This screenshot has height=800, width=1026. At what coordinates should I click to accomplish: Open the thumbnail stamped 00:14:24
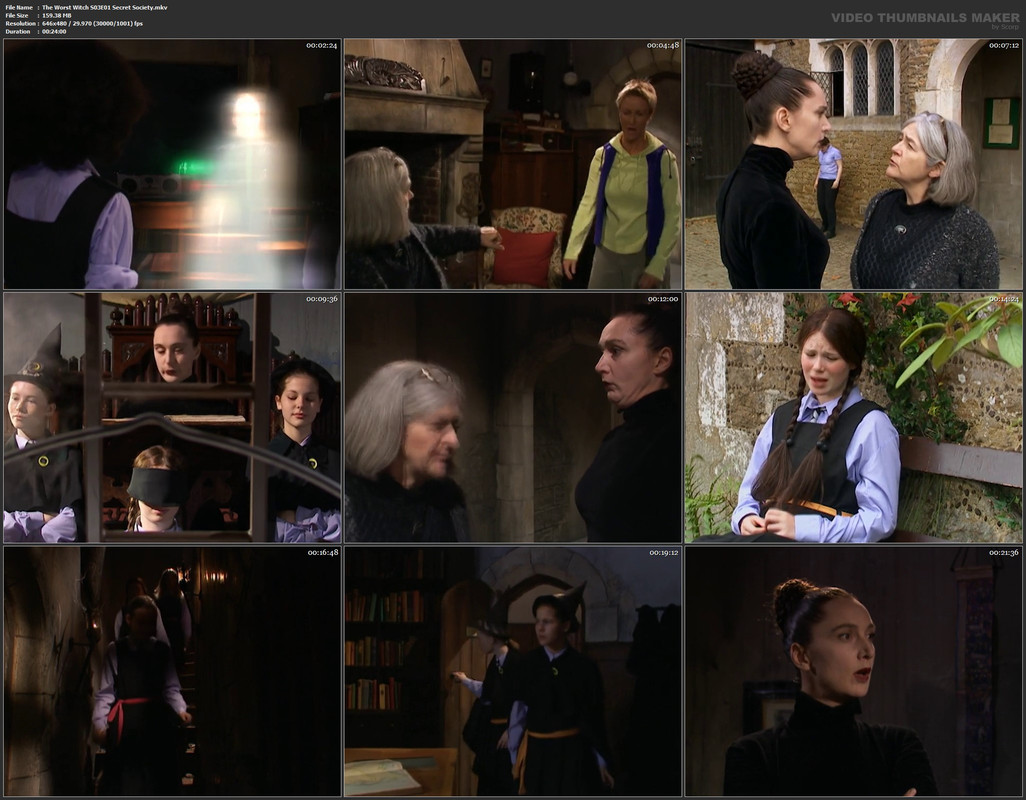854,417
